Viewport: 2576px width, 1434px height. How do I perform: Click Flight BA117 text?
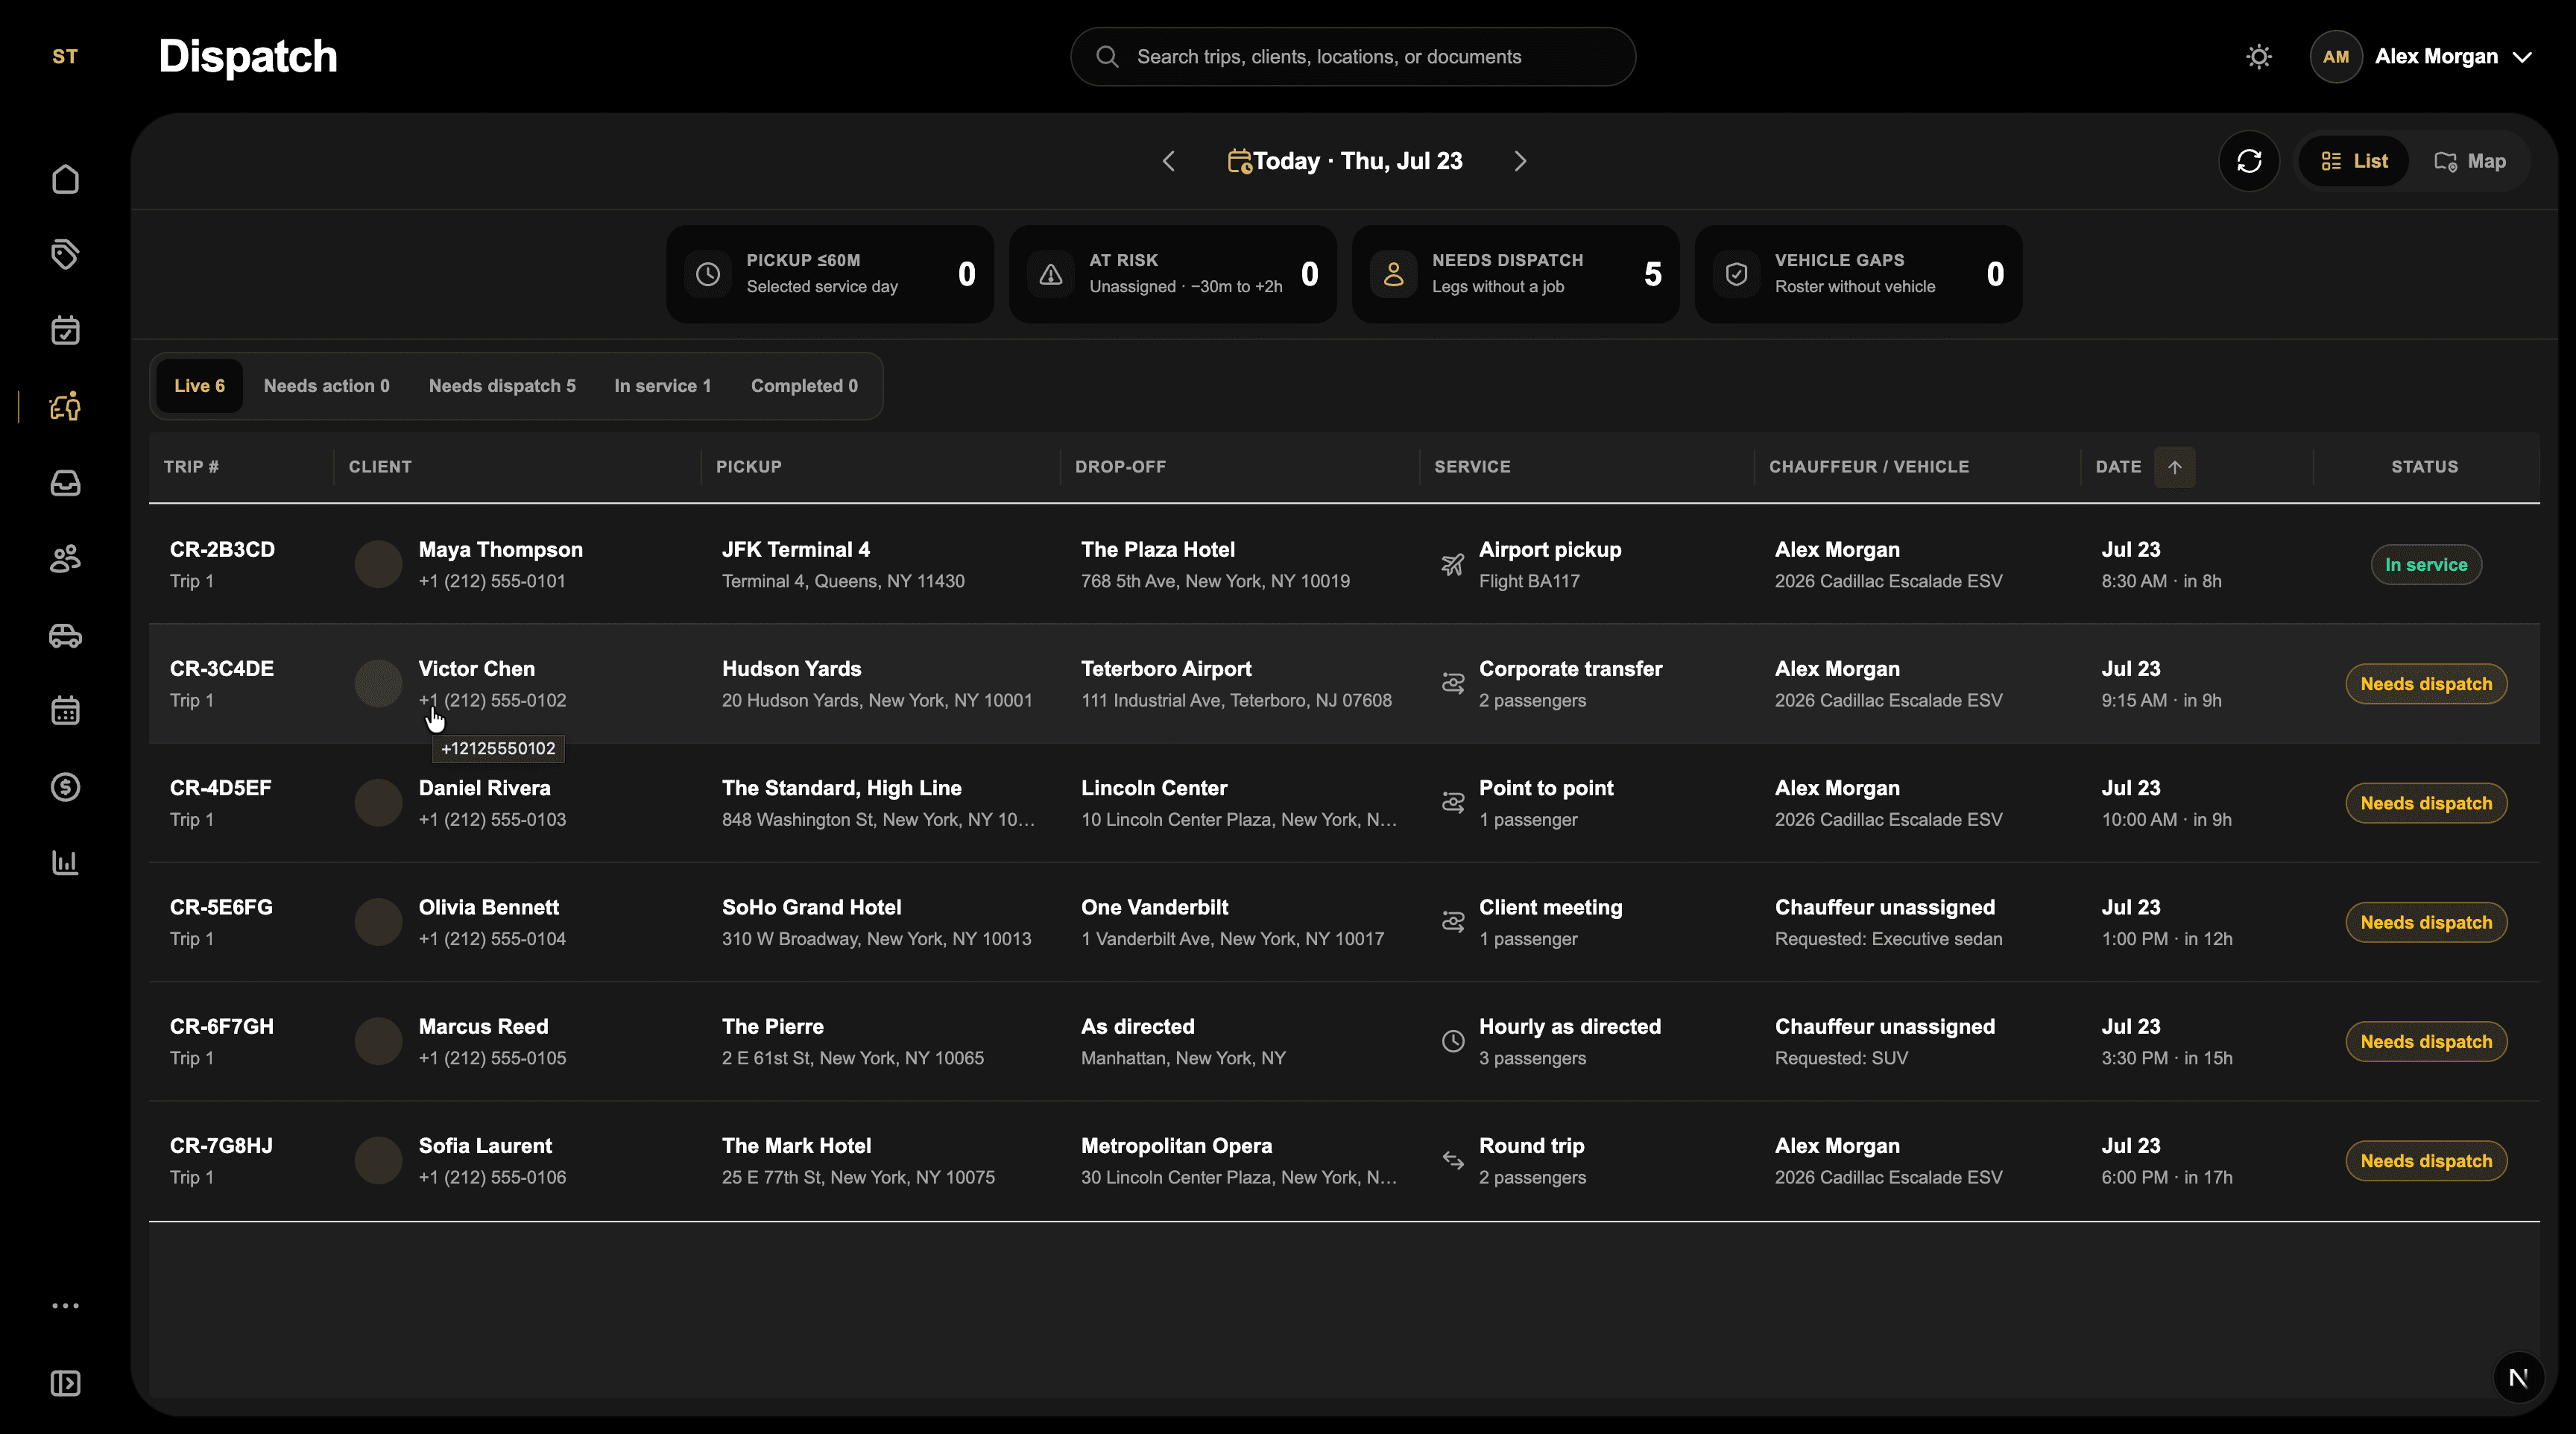[1529, 582]
